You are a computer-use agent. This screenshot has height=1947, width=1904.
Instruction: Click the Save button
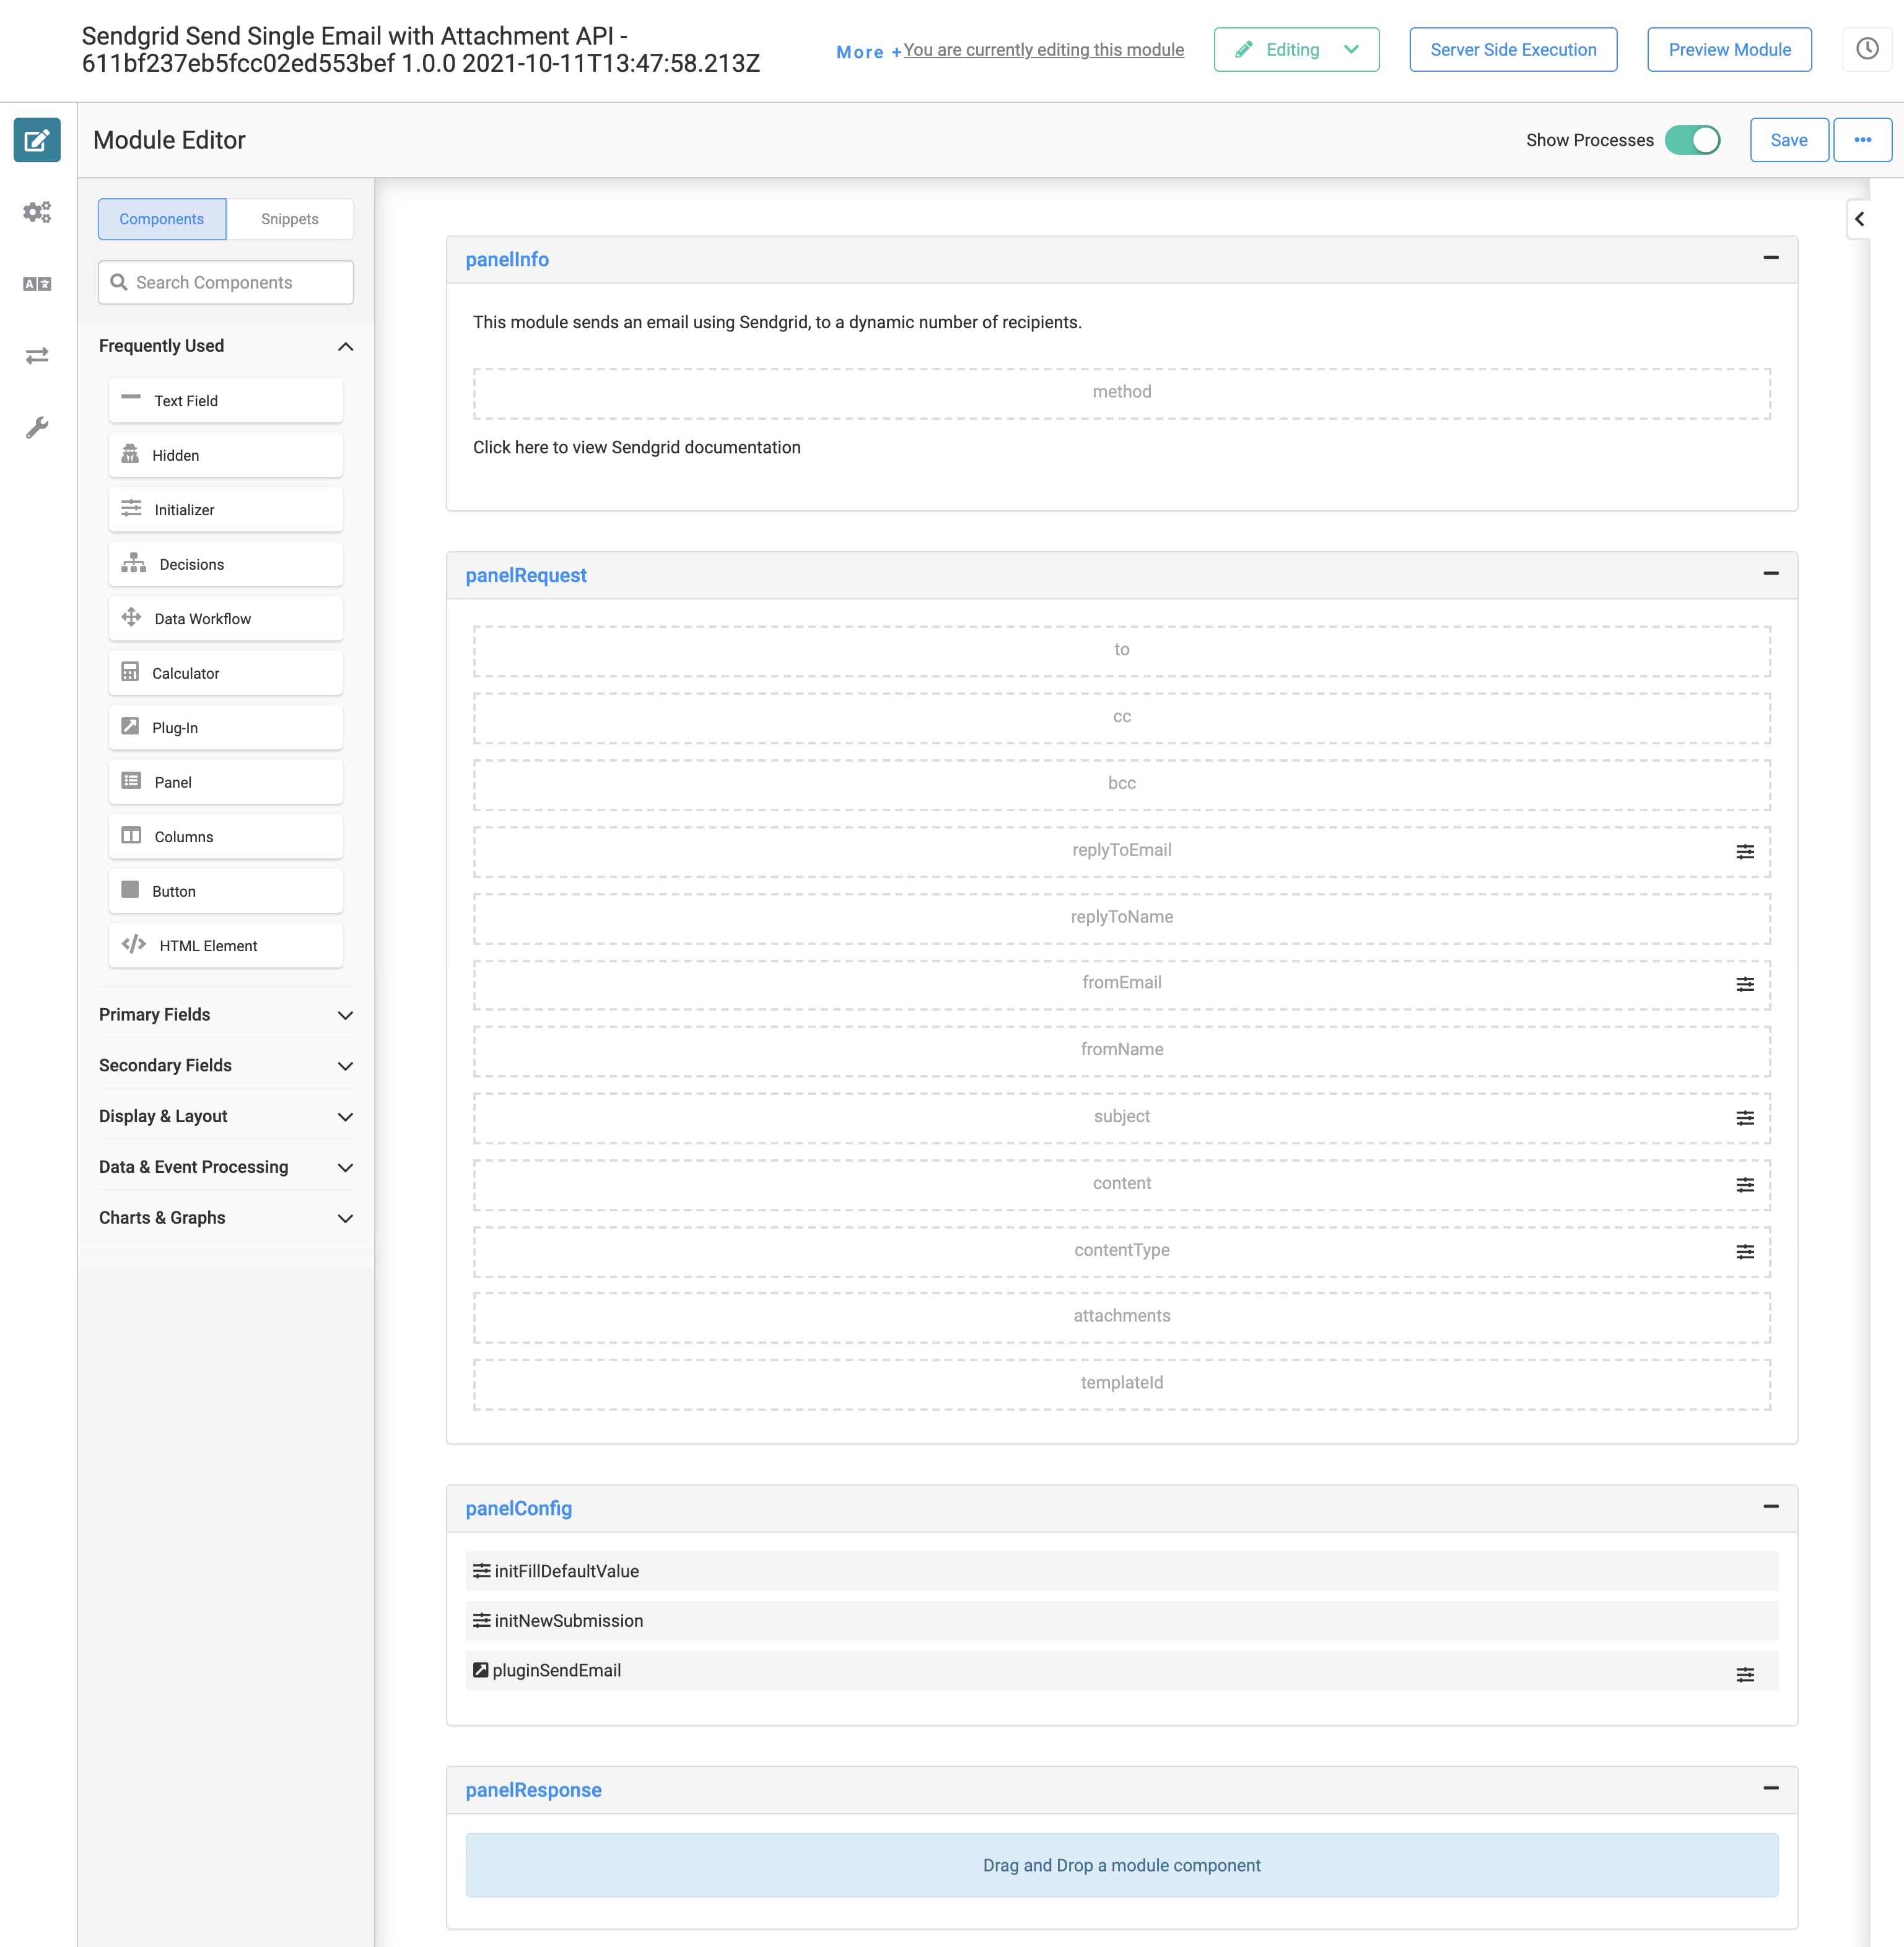(x=1789, y=140)
